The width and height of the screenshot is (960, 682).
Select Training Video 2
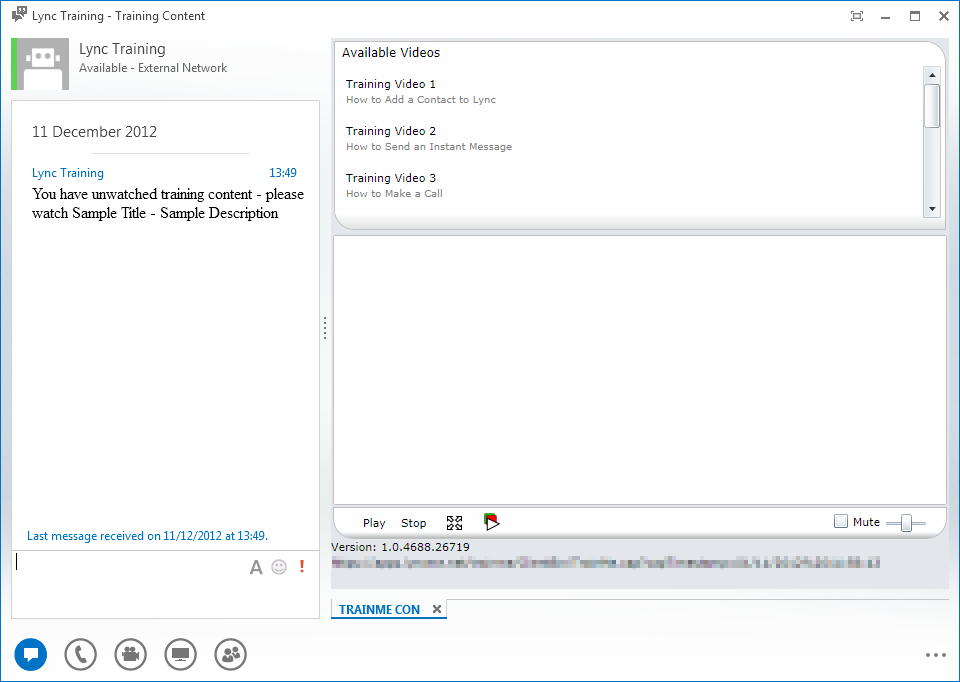click(391, 131)
